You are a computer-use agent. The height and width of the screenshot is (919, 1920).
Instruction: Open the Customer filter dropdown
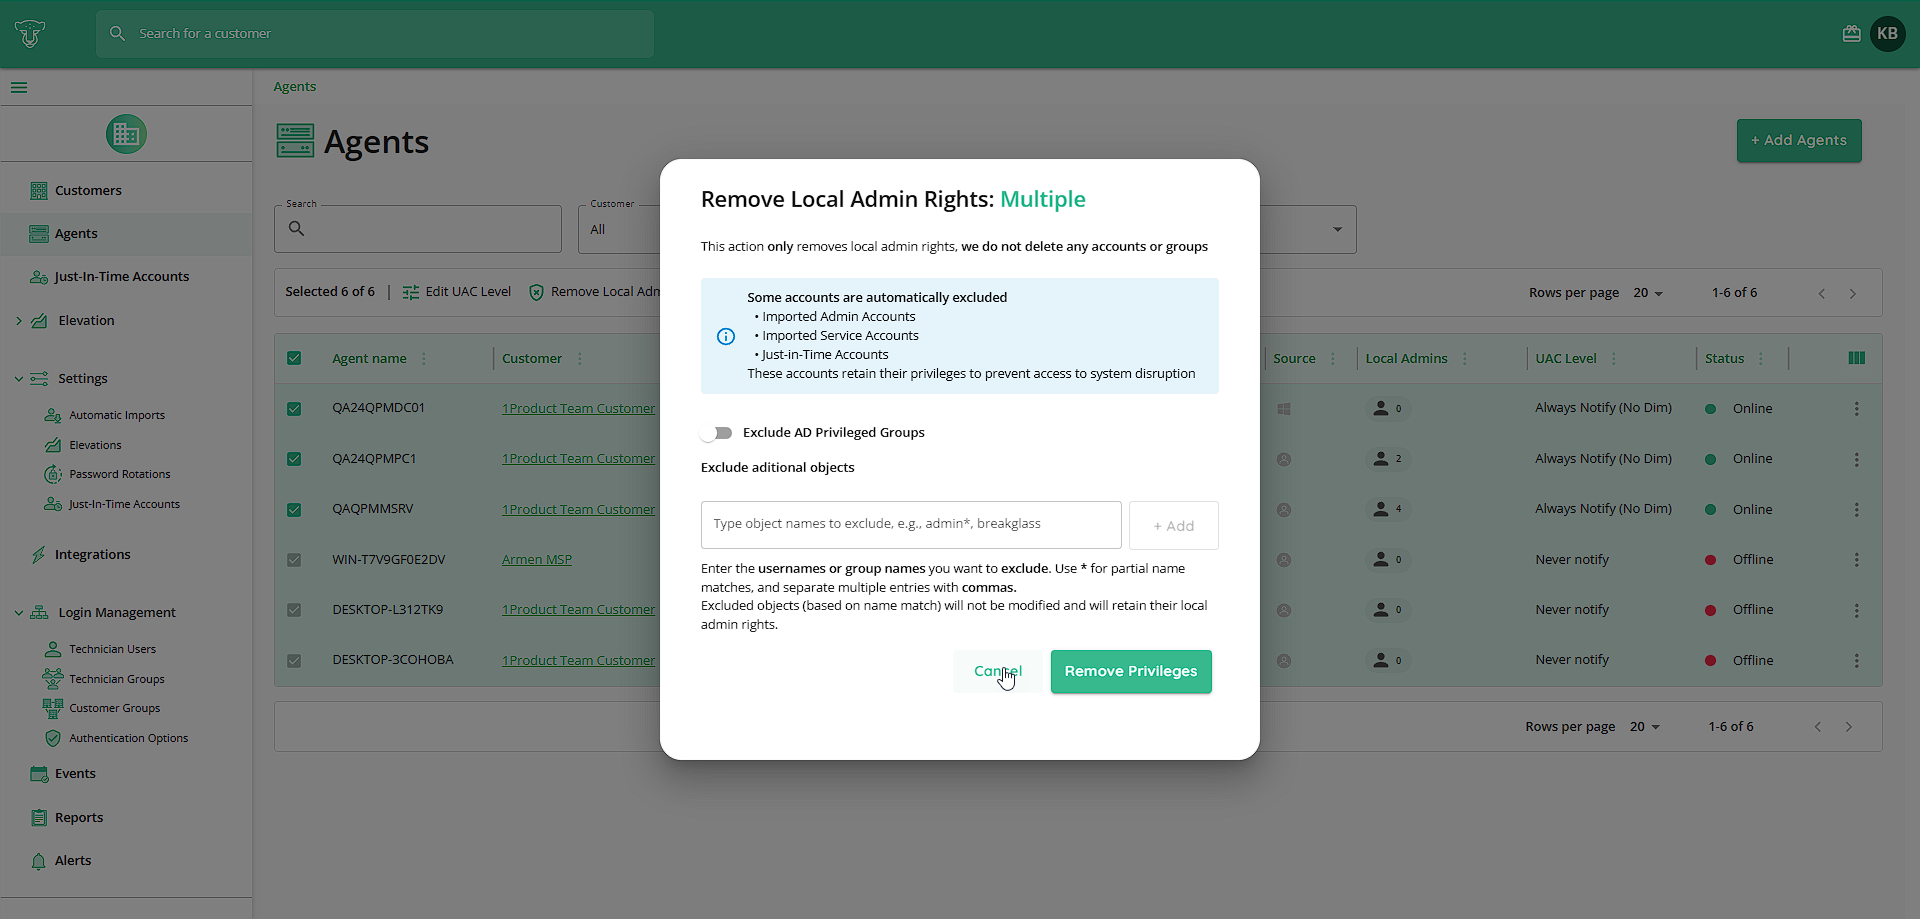point(619,229)
